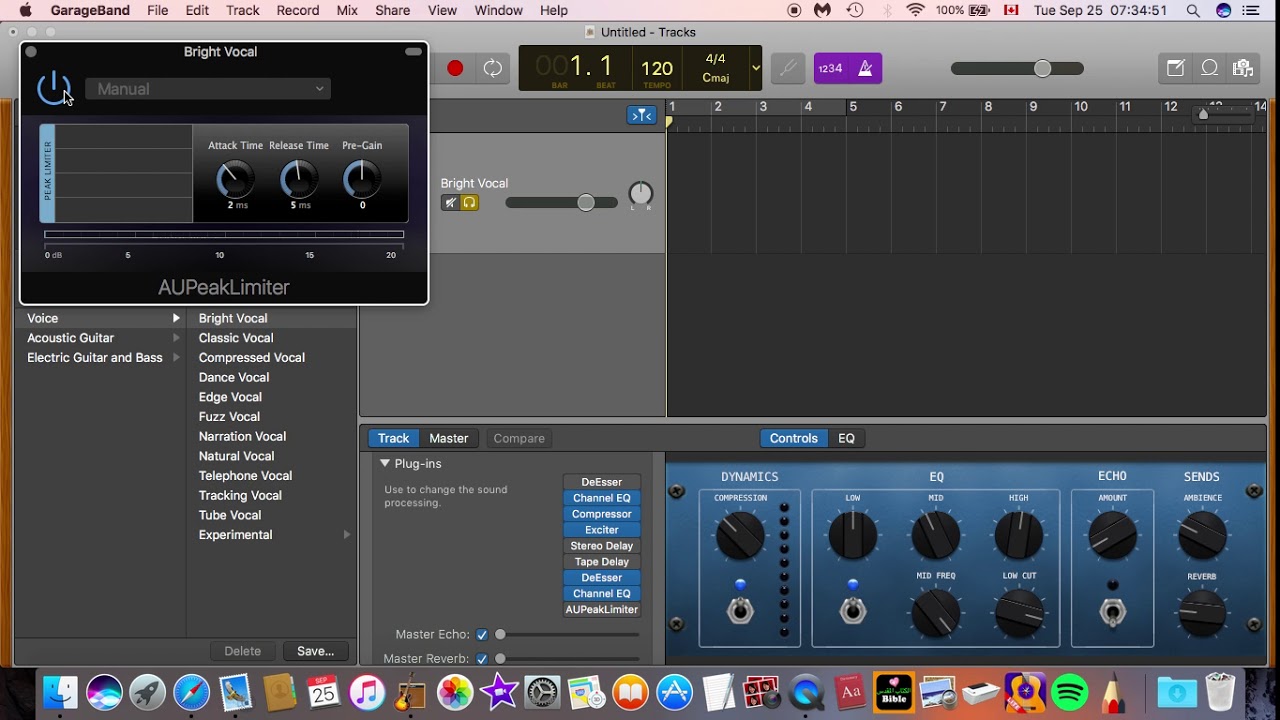Toggle the Cycle loop button
Viewport: 1280px width, 720px height.
coord(493,68)
